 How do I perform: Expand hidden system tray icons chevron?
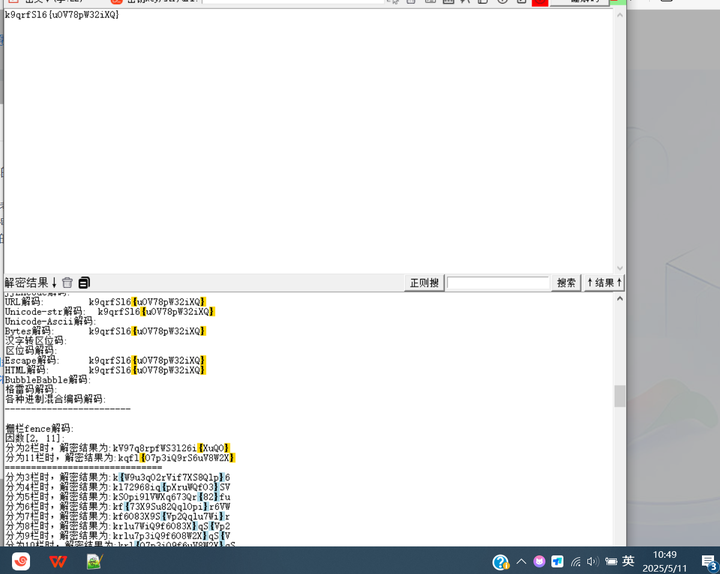(x=521, y=561)
